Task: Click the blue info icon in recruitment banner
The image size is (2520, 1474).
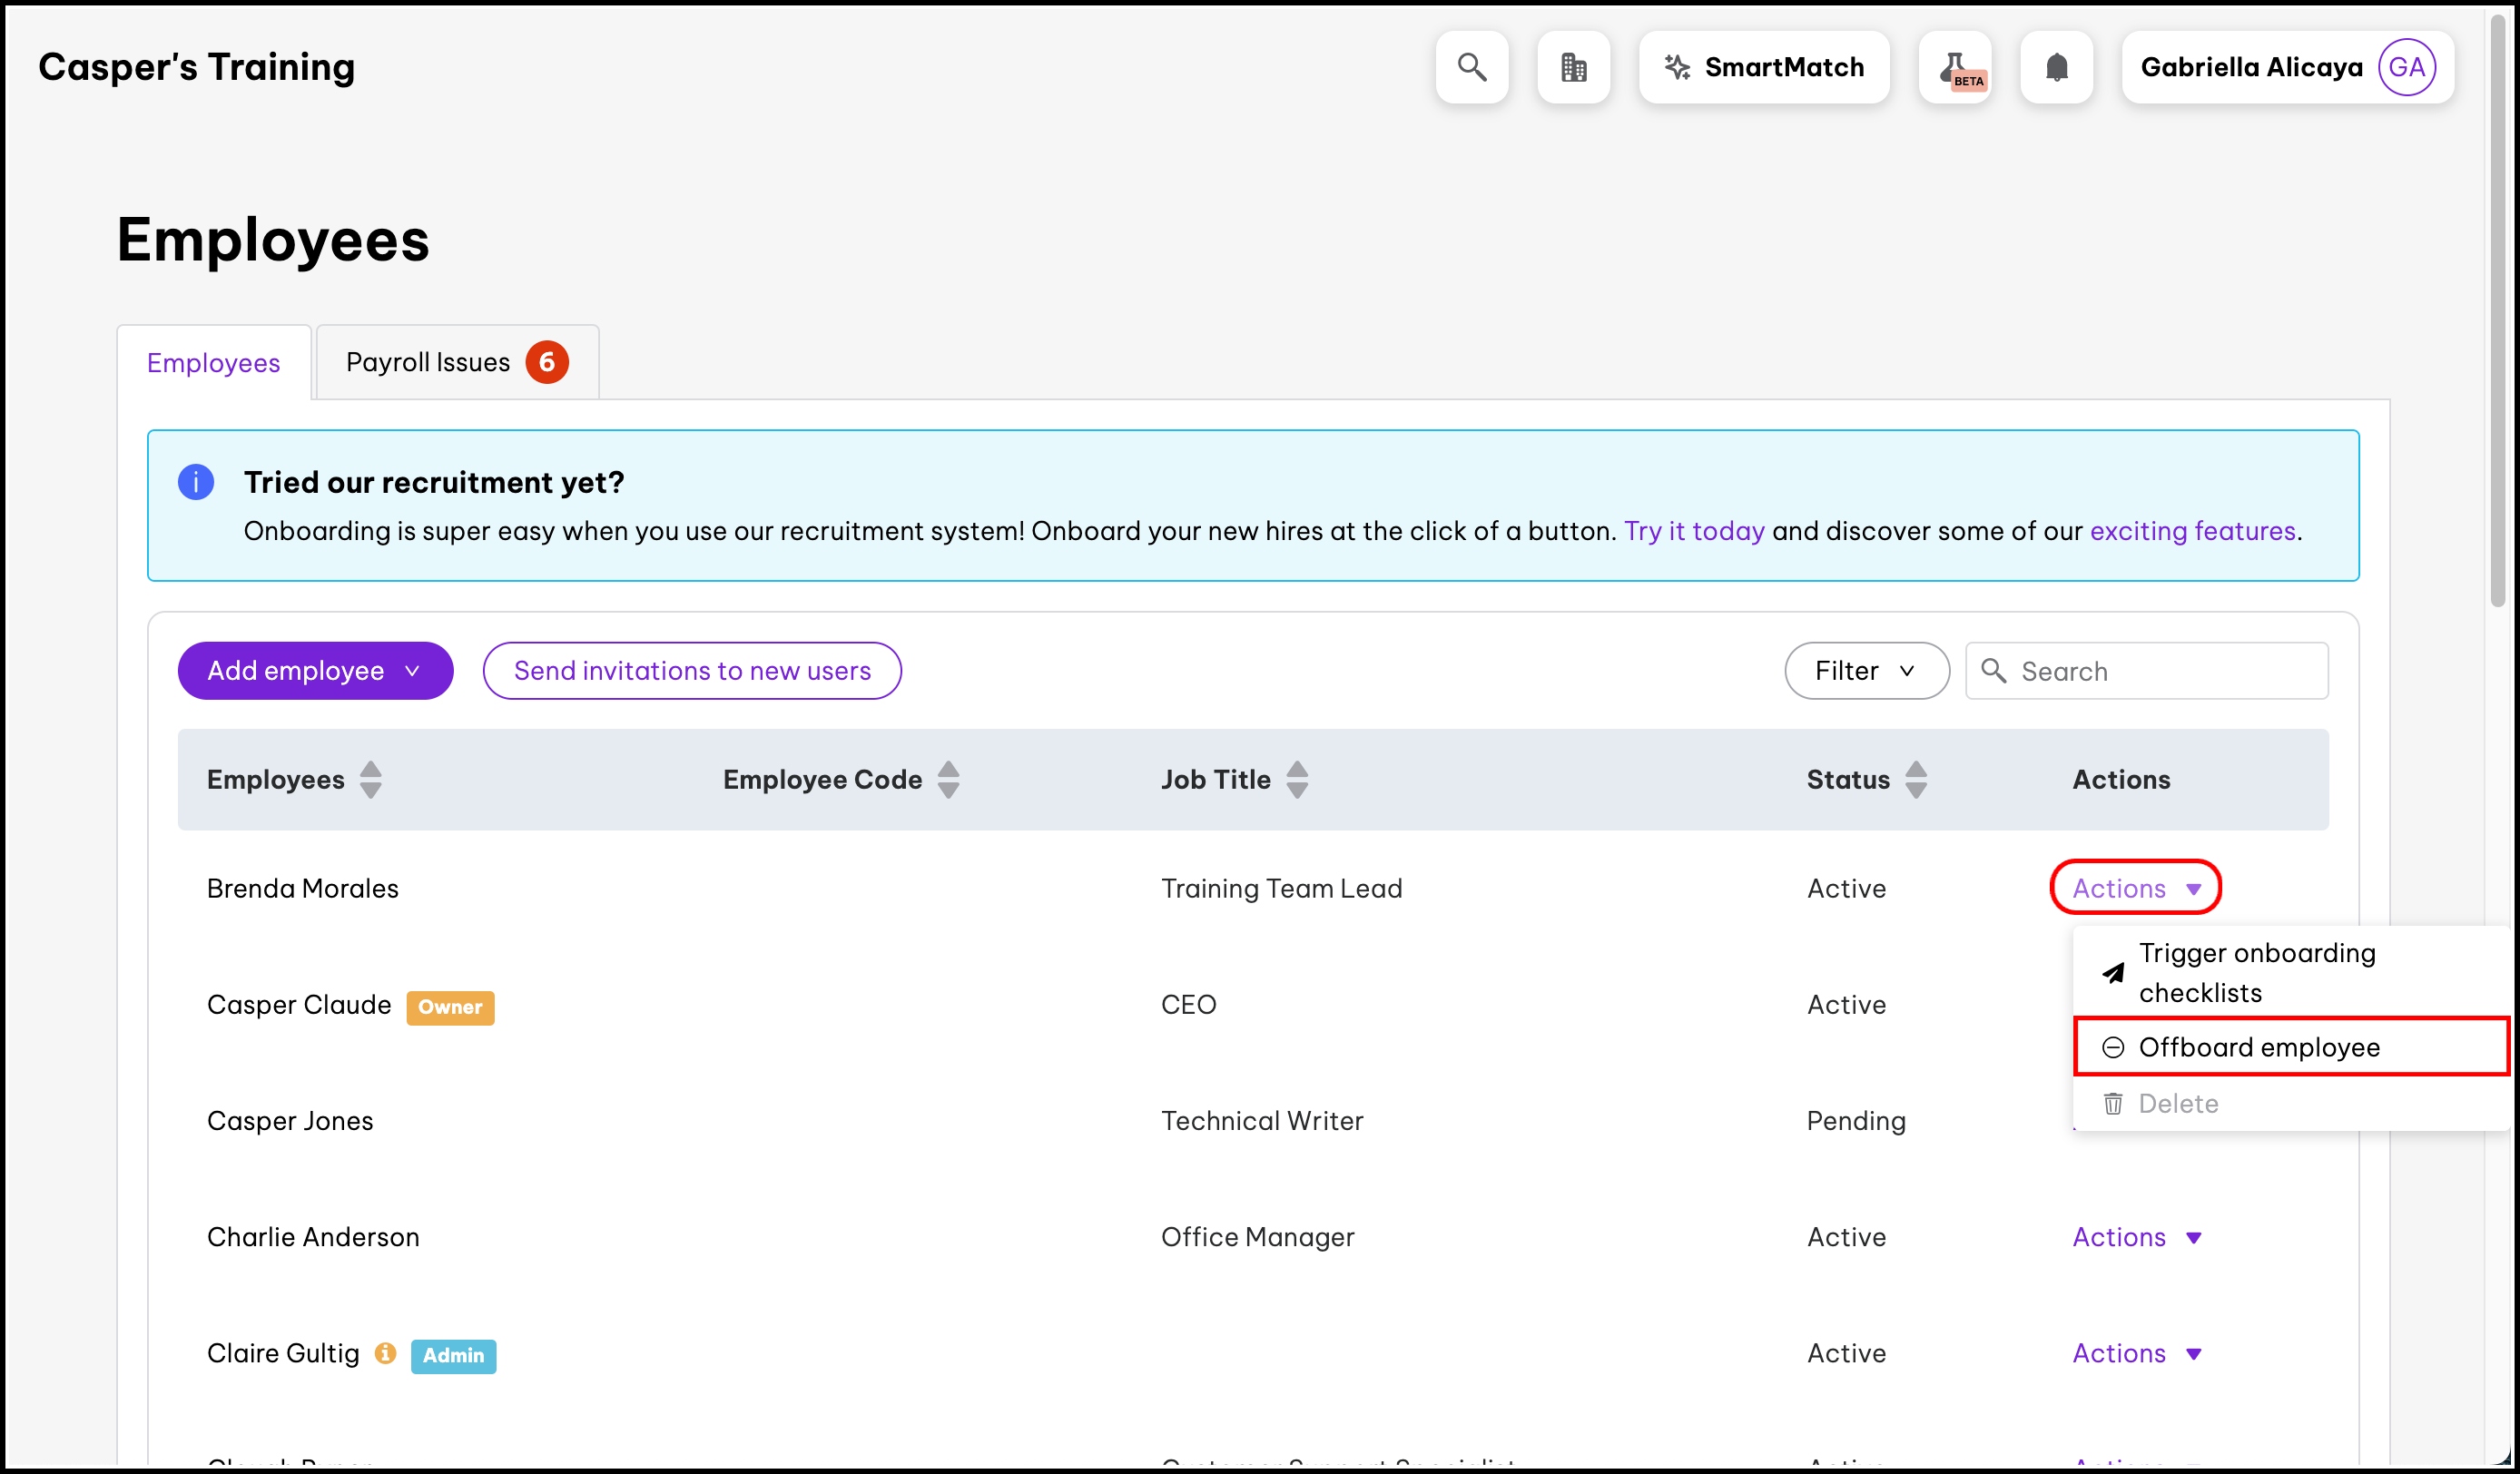Action: click(196, 482)
